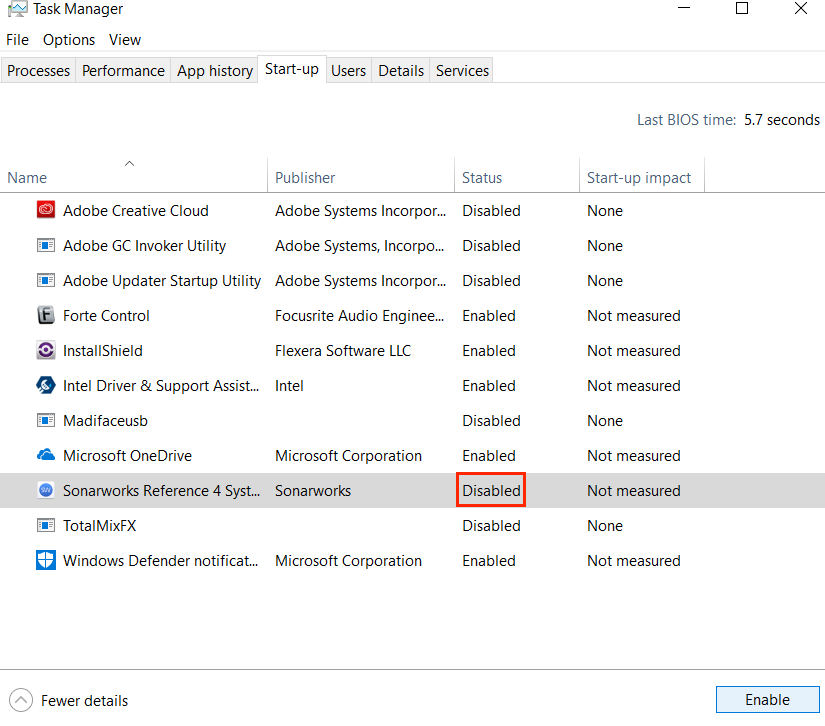Collapse view with Fewer details arrow
This screenshot has width=825, height=726.
(x=21, y=700)
